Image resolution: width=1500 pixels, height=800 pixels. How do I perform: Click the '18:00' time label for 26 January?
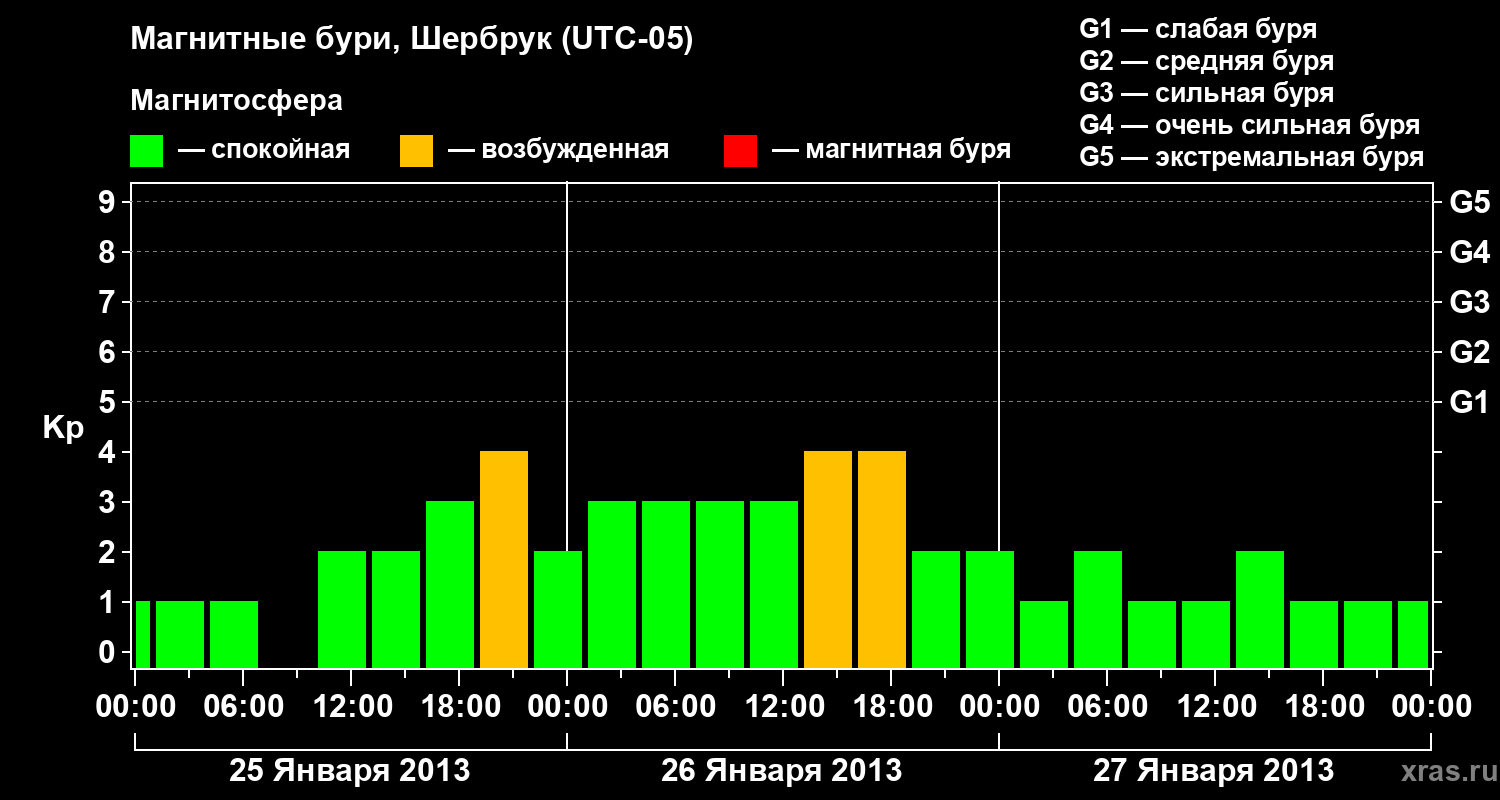(891, 706)
